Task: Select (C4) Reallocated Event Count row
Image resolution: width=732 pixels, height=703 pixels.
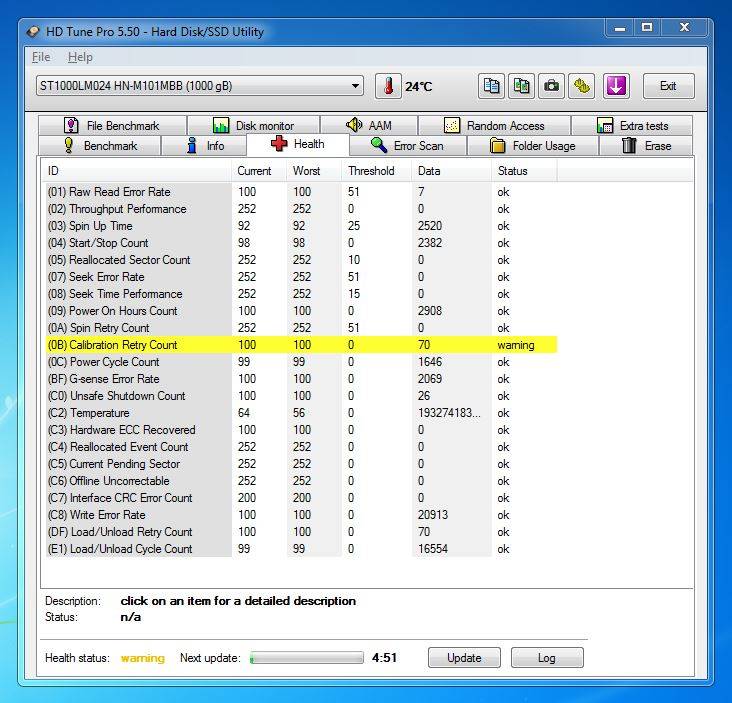Action: tap(301, 447)
